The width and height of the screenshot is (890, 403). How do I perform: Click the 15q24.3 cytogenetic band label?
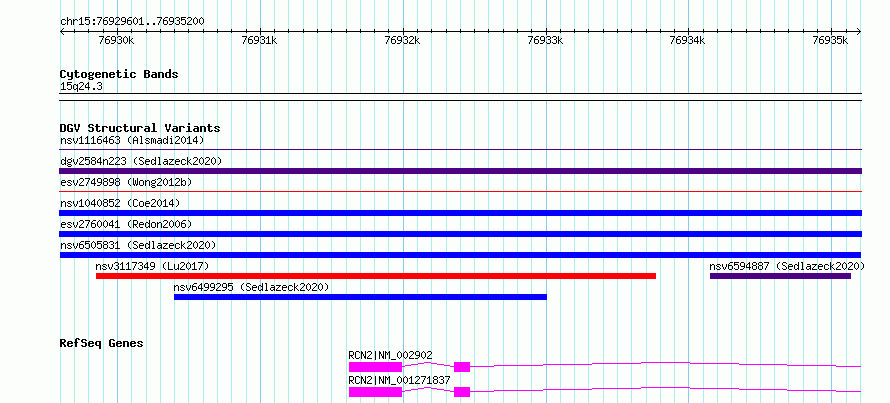81,87
